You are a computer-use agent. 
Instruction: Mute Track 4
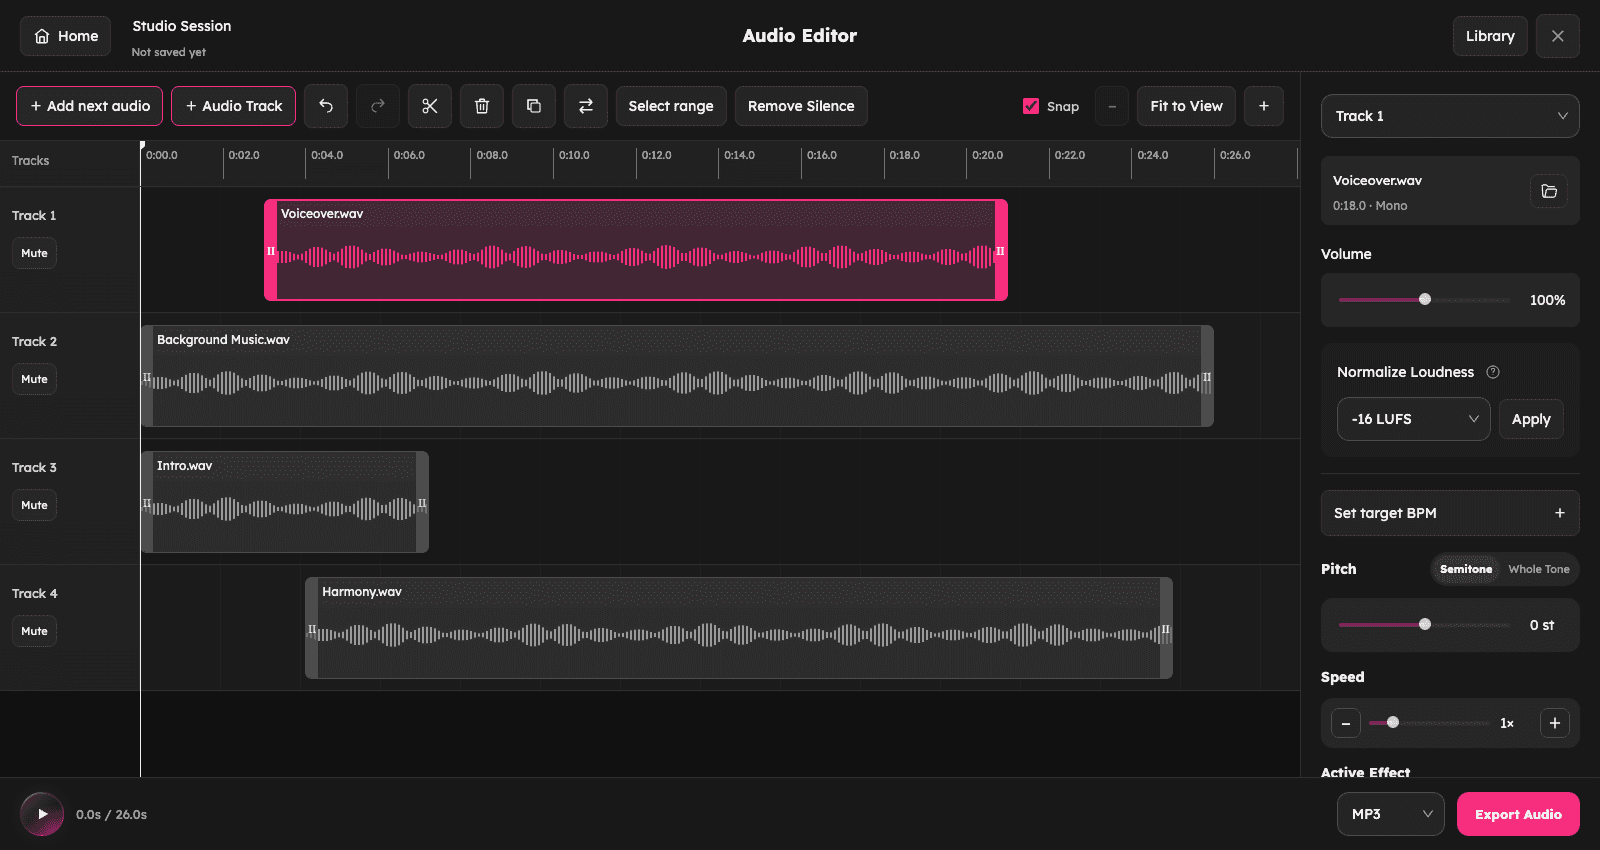pos(35,631)
